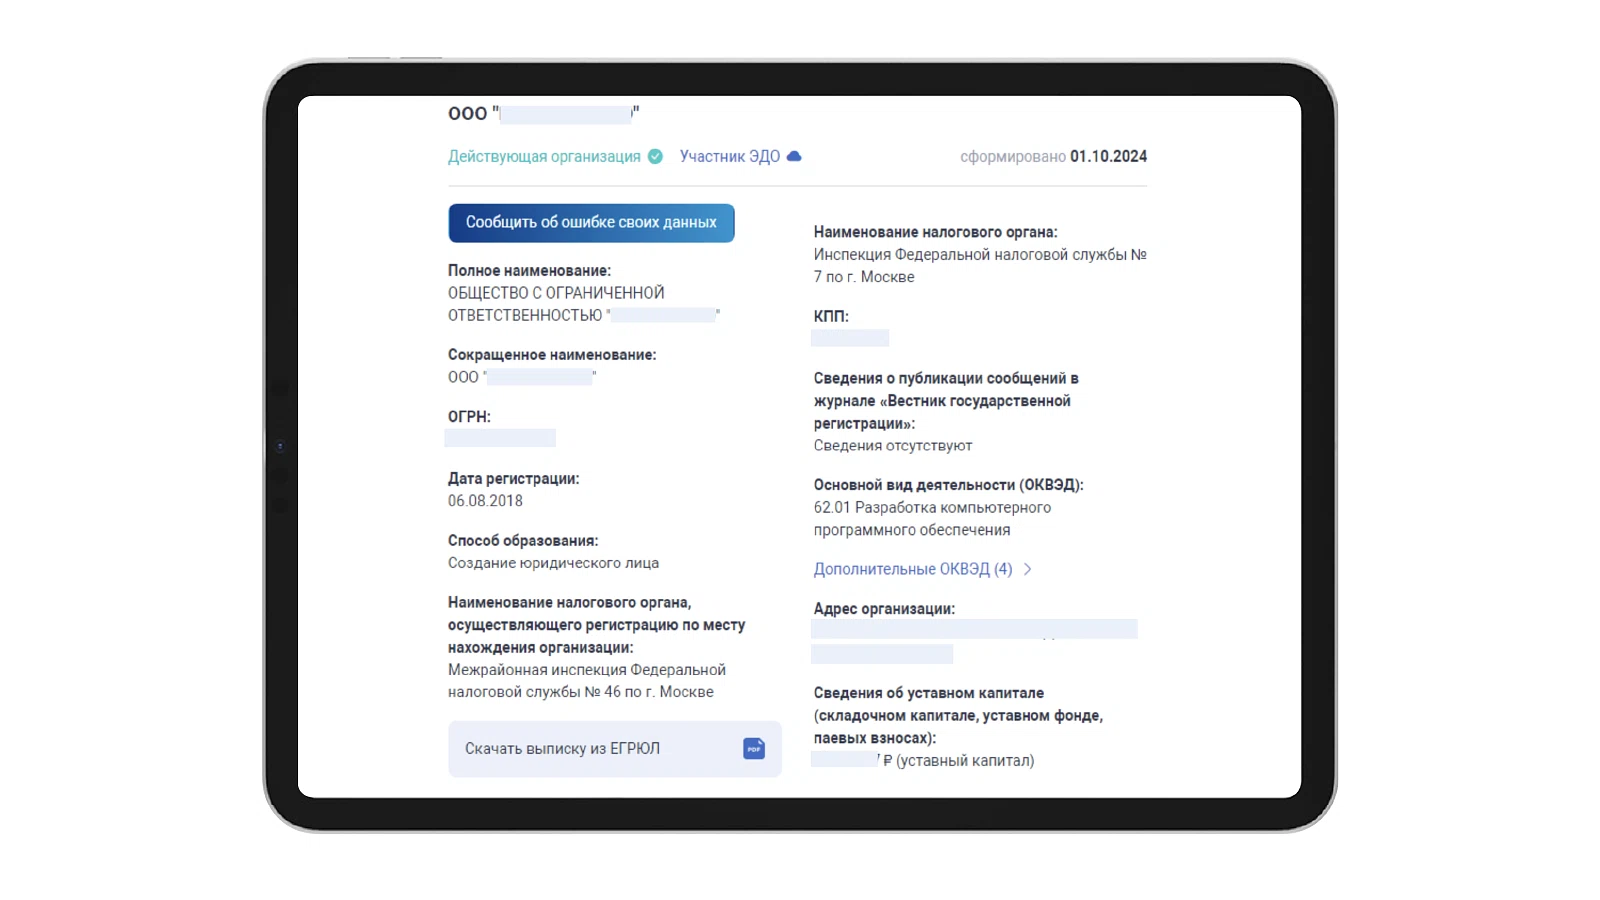Click the Наименование налогового органа: label at right
The height and width of the screenshot is (900, 1600).
(x=935, y=232)
